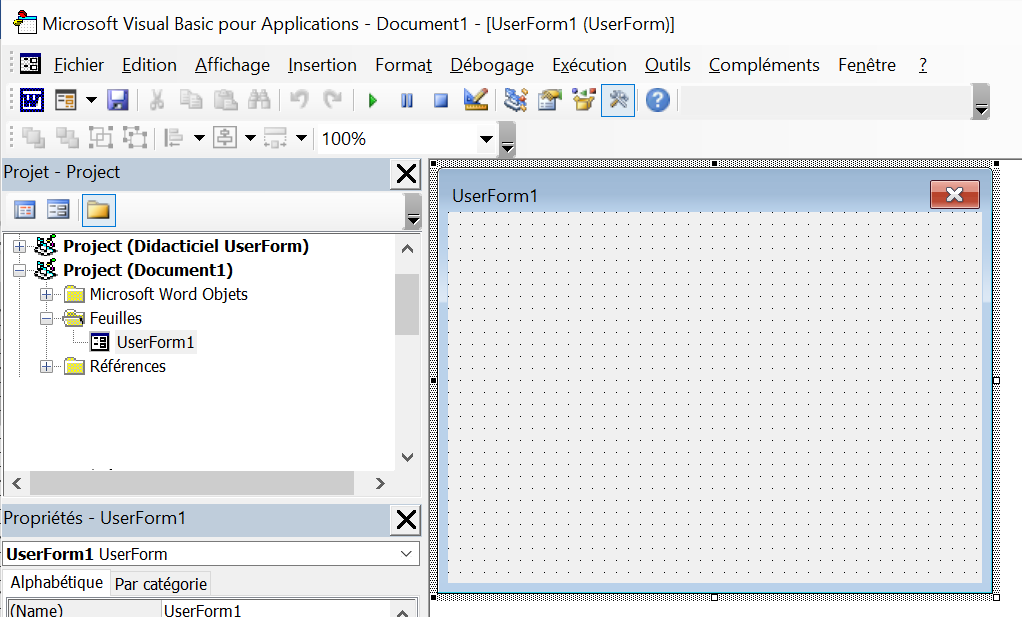Click the blue Help question mark icon
The image size is (1022, 617).
[x=657, y=100]
